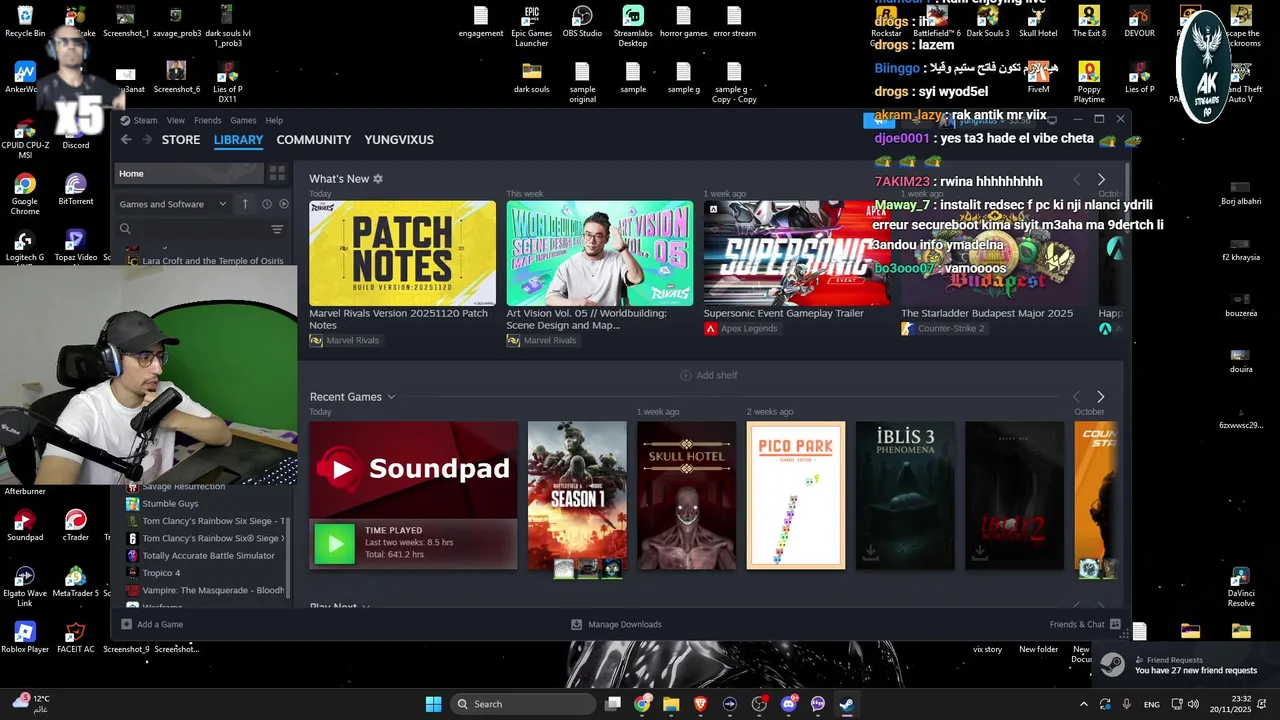Screen dimensions: 1280x720
Task: Select Vampire: The Masquerade in game list
Action: tap(206, 590)
